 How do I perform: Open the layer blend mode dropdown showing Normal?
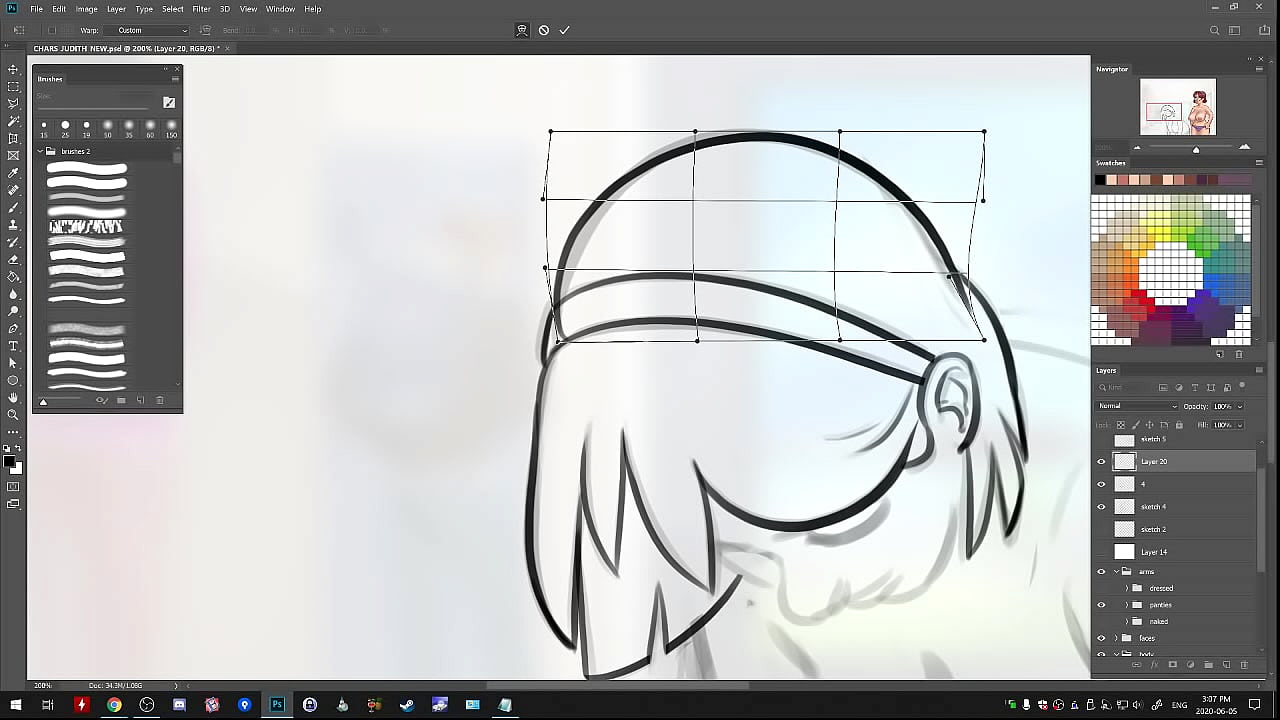pos(1137,406)
